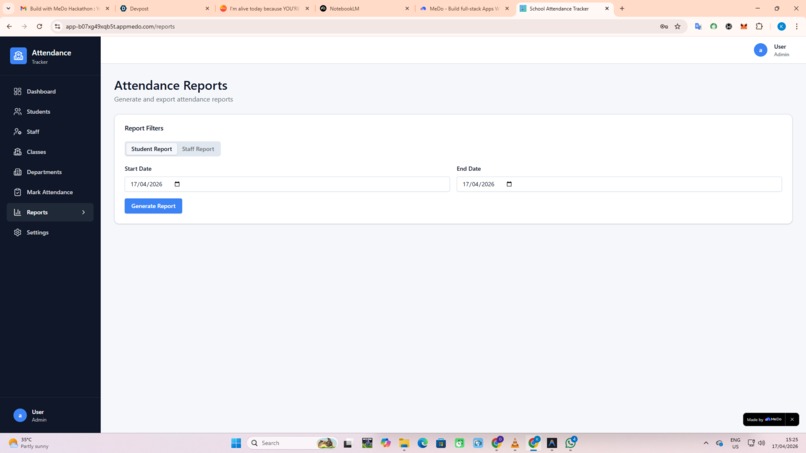Open the Windows Start menu
Image resolution: width=806 pixels, height=453 pixels.
click(x=236, y=443)
